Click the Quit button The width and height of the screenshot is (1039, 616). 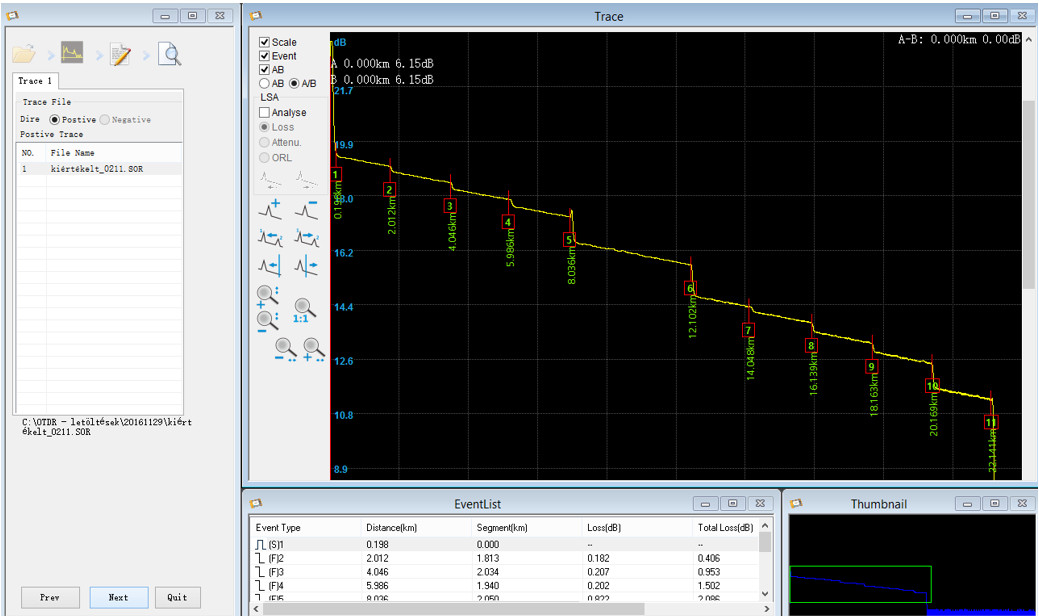[x=178, y=597]
